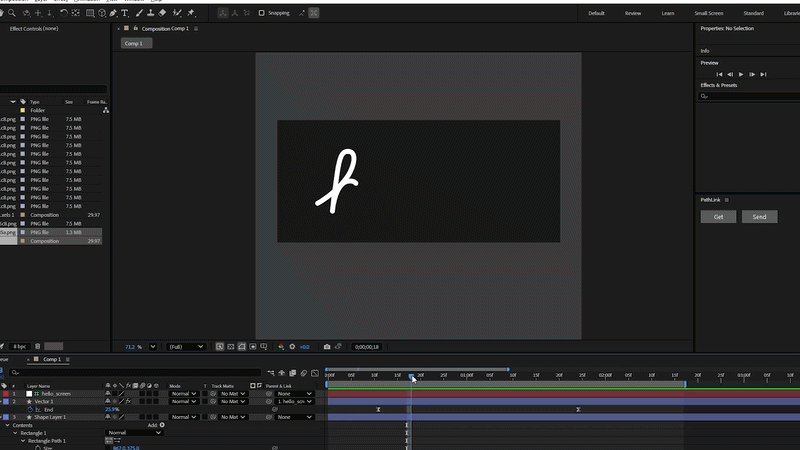Jump to last frame in Preview panel
Screen dimensions: 800x450
click(763, 74)
